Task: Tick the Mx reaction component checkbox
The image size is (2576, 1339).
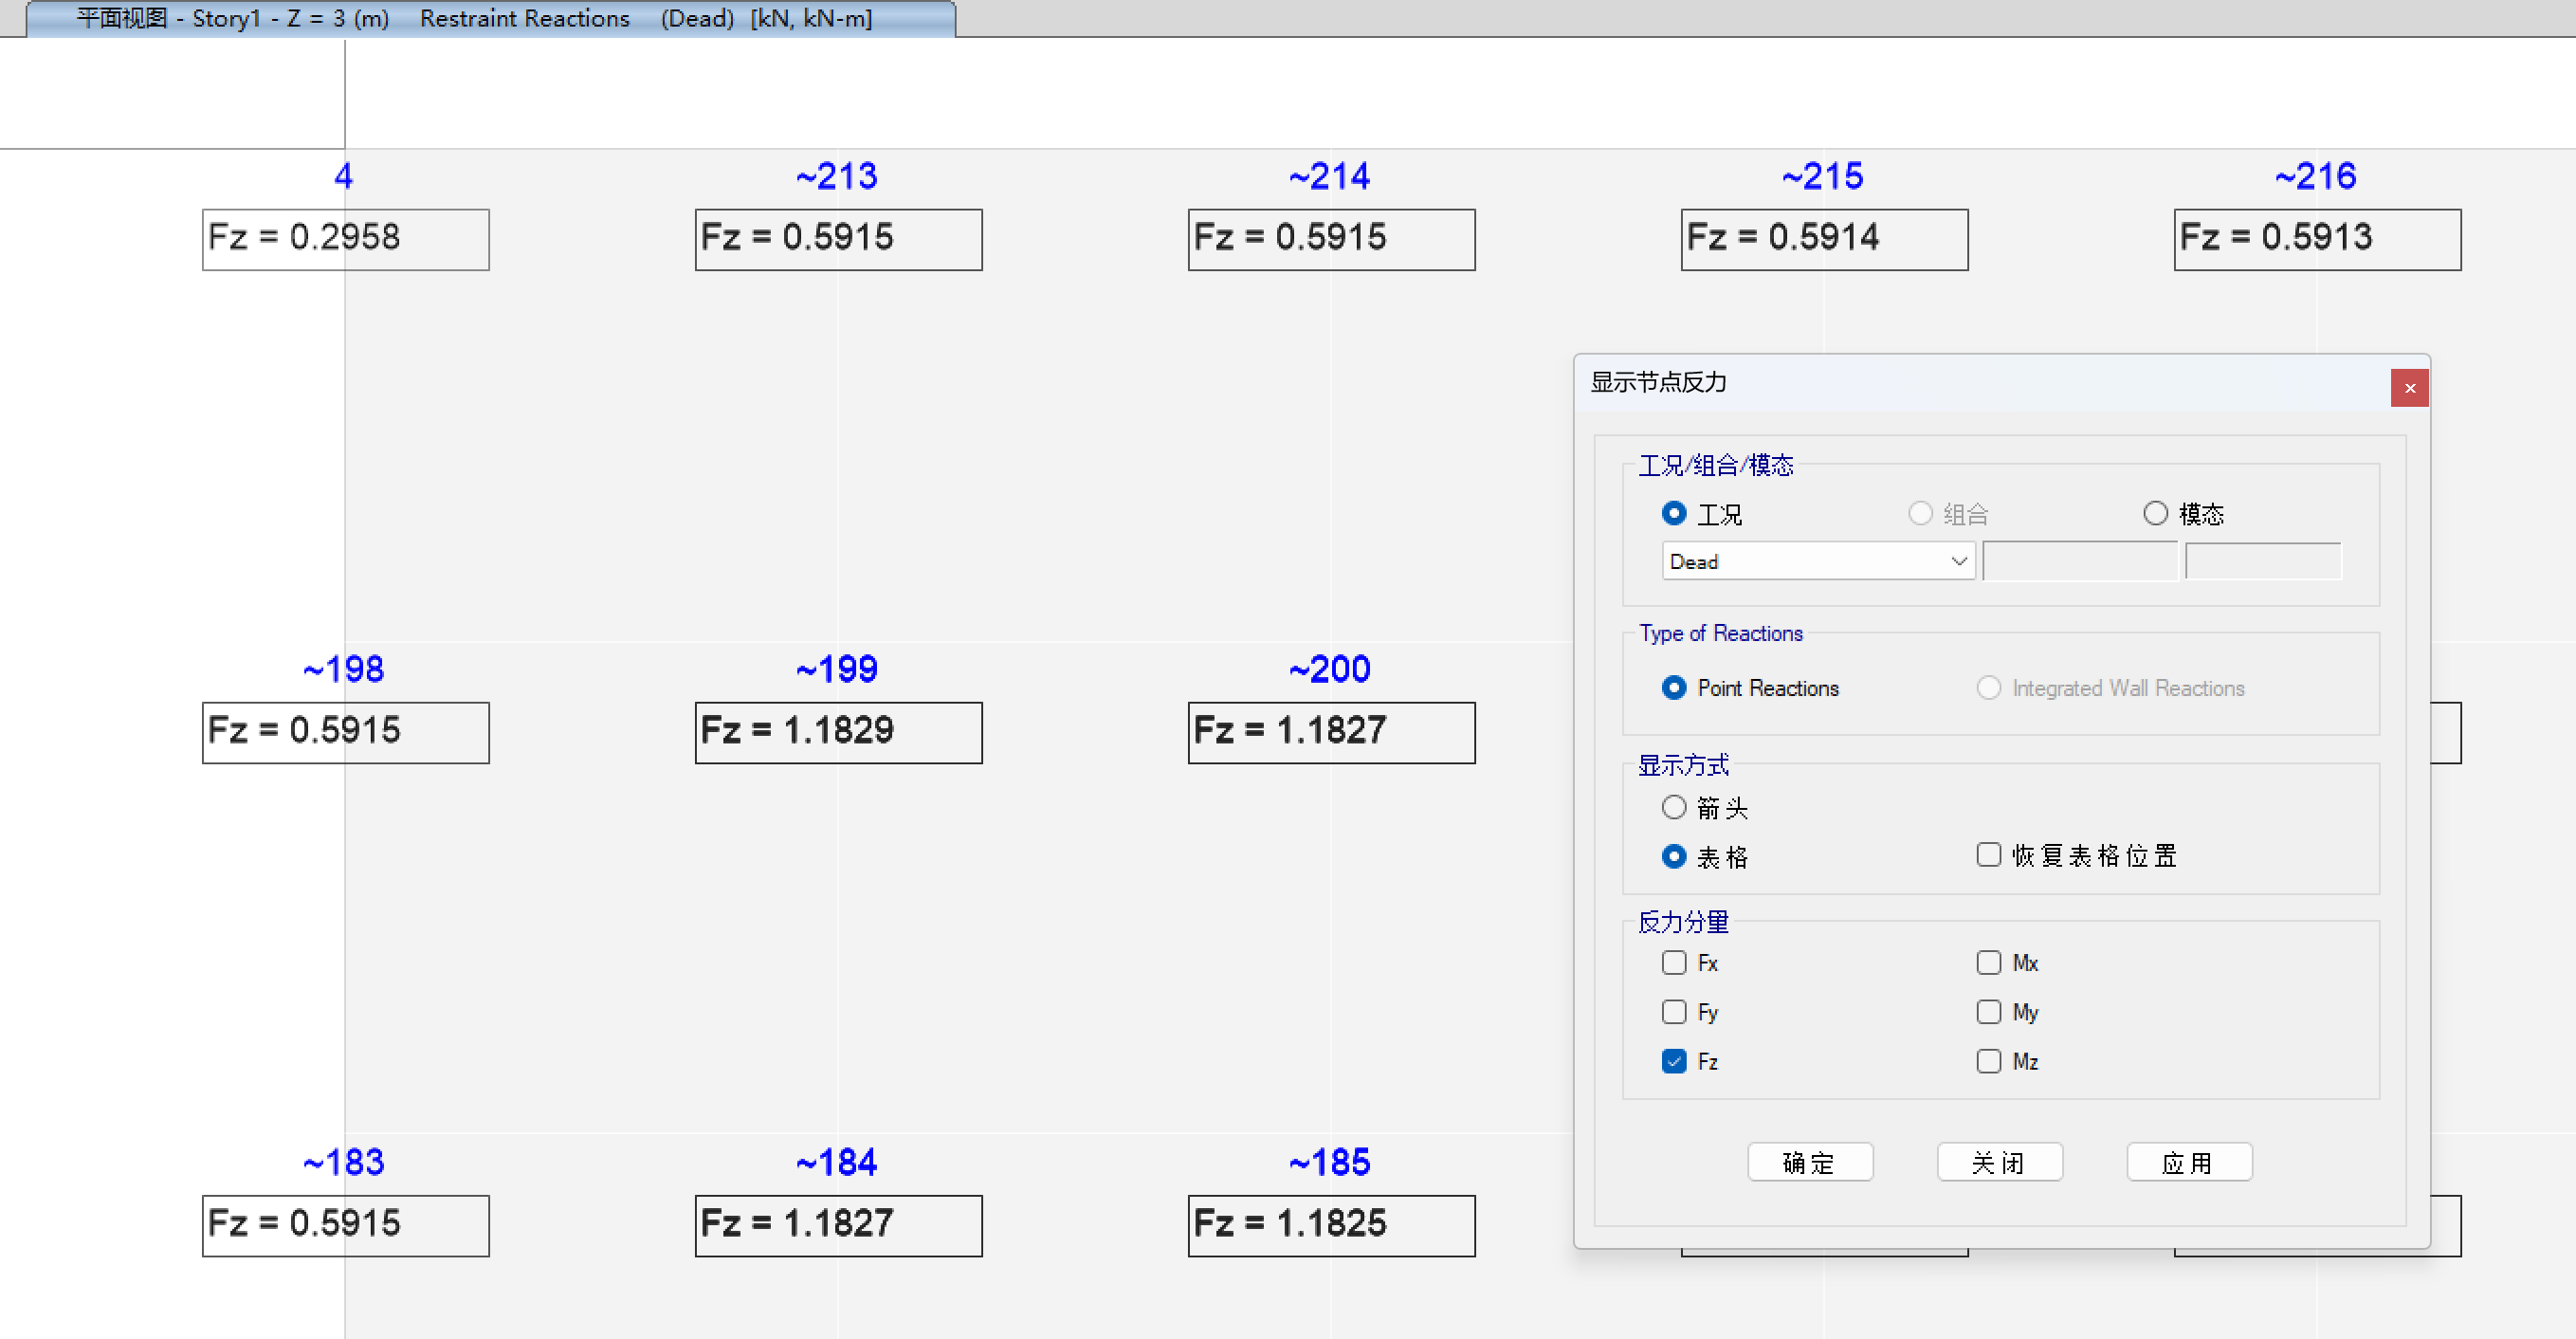Action: (1988, 963)
